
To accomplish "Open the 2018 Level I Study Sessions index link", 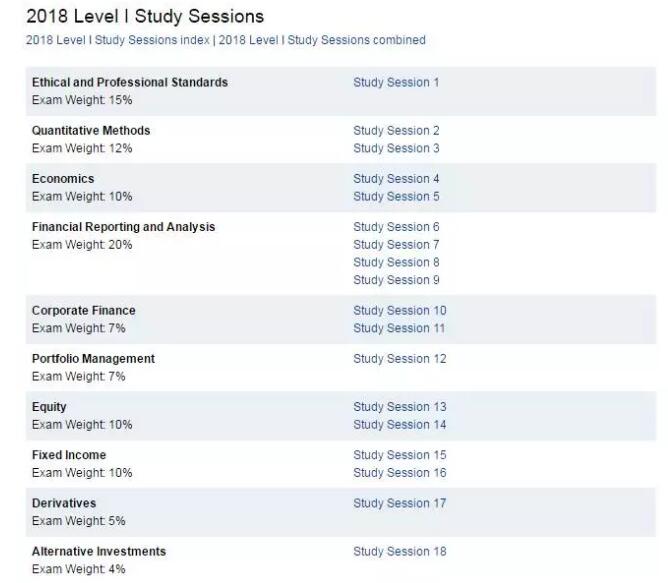I will 118,40.
